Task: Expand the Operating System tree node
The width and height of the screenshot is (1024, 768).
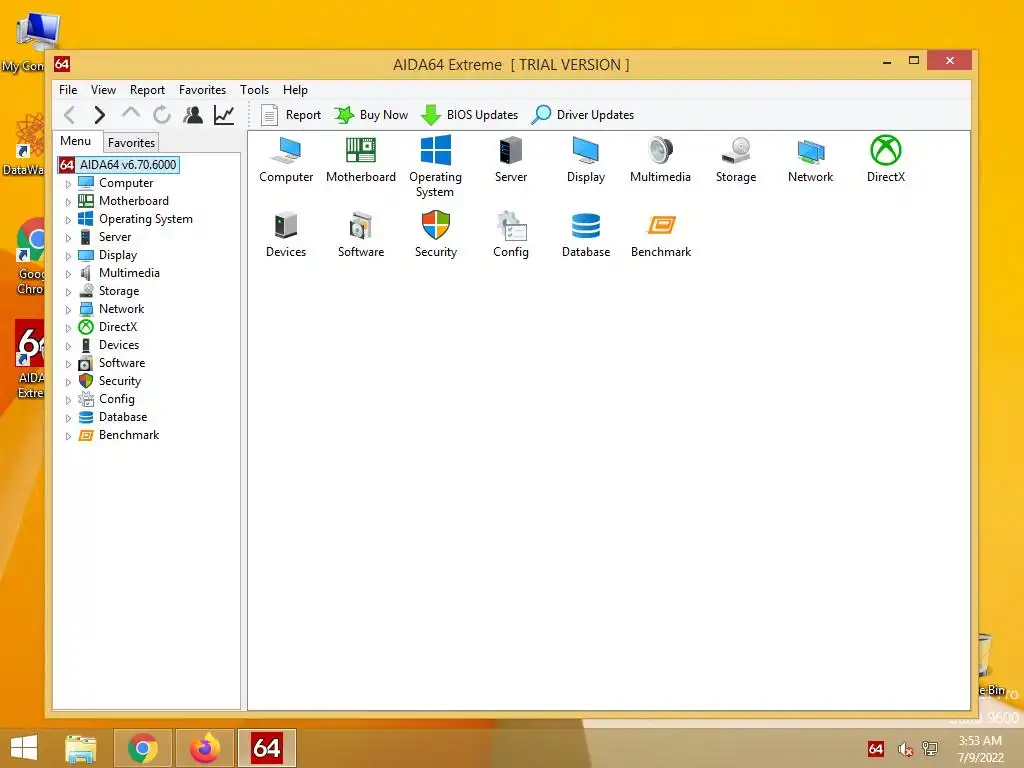Action: click(68, 220)
